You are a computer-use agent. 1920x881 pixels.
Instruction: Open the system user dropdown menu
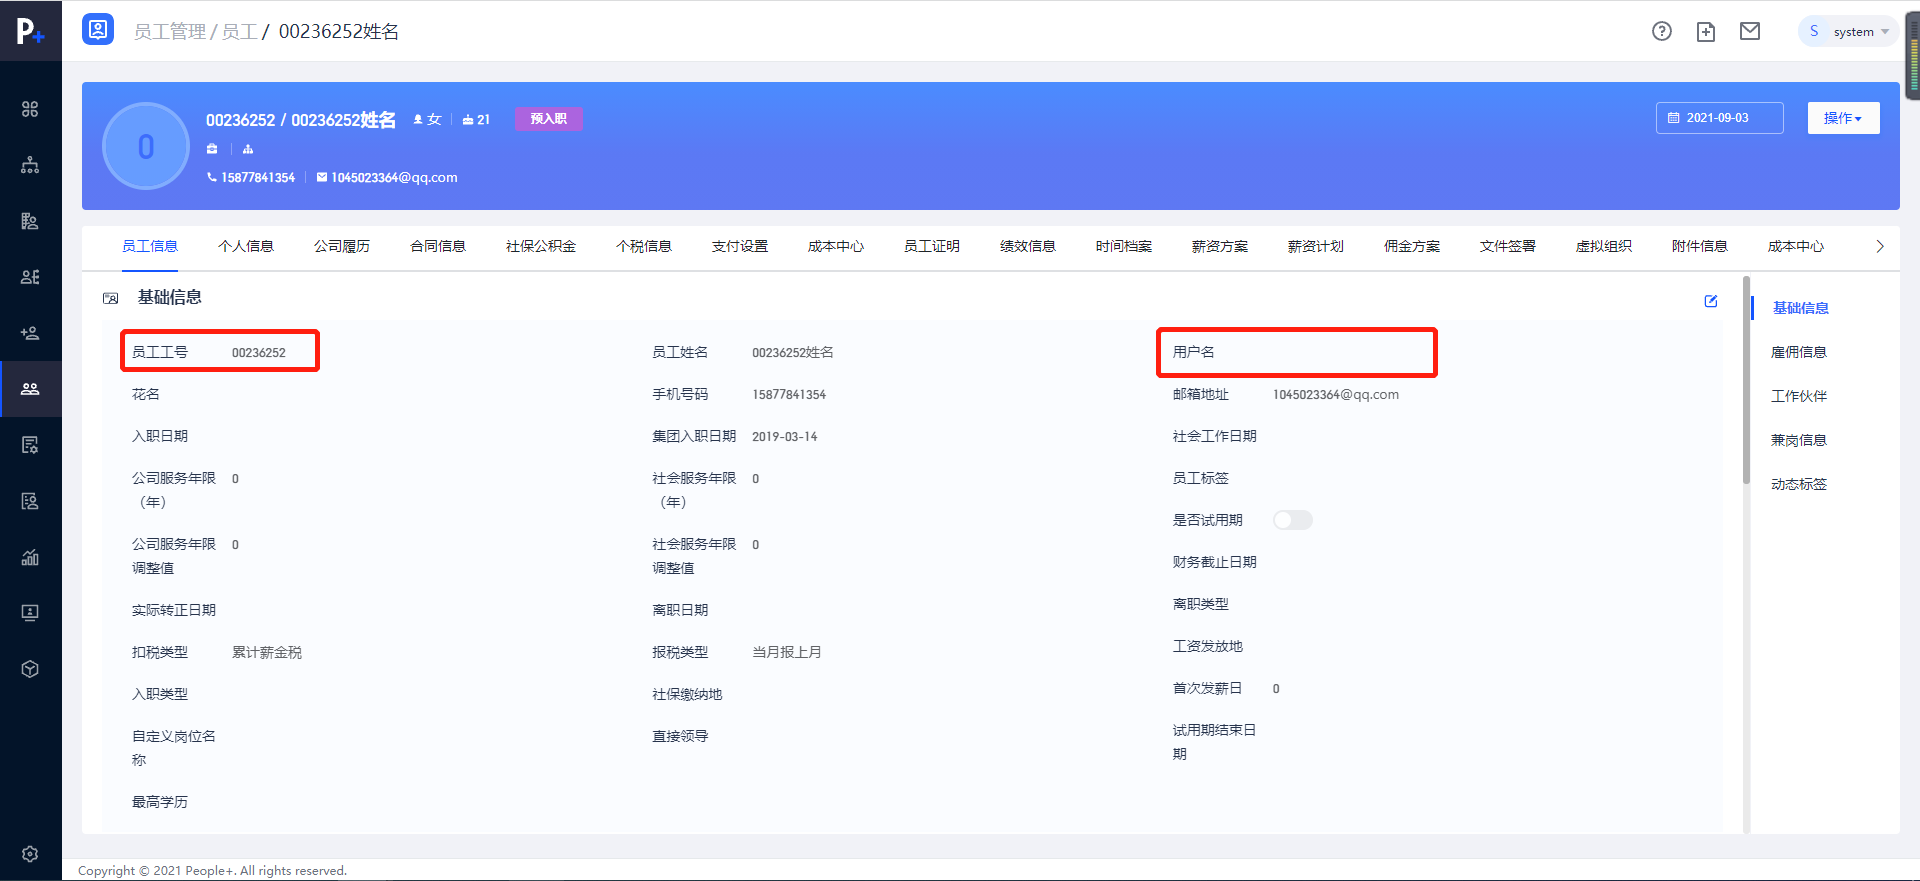pyautogui.click(x=1848, y=32)
